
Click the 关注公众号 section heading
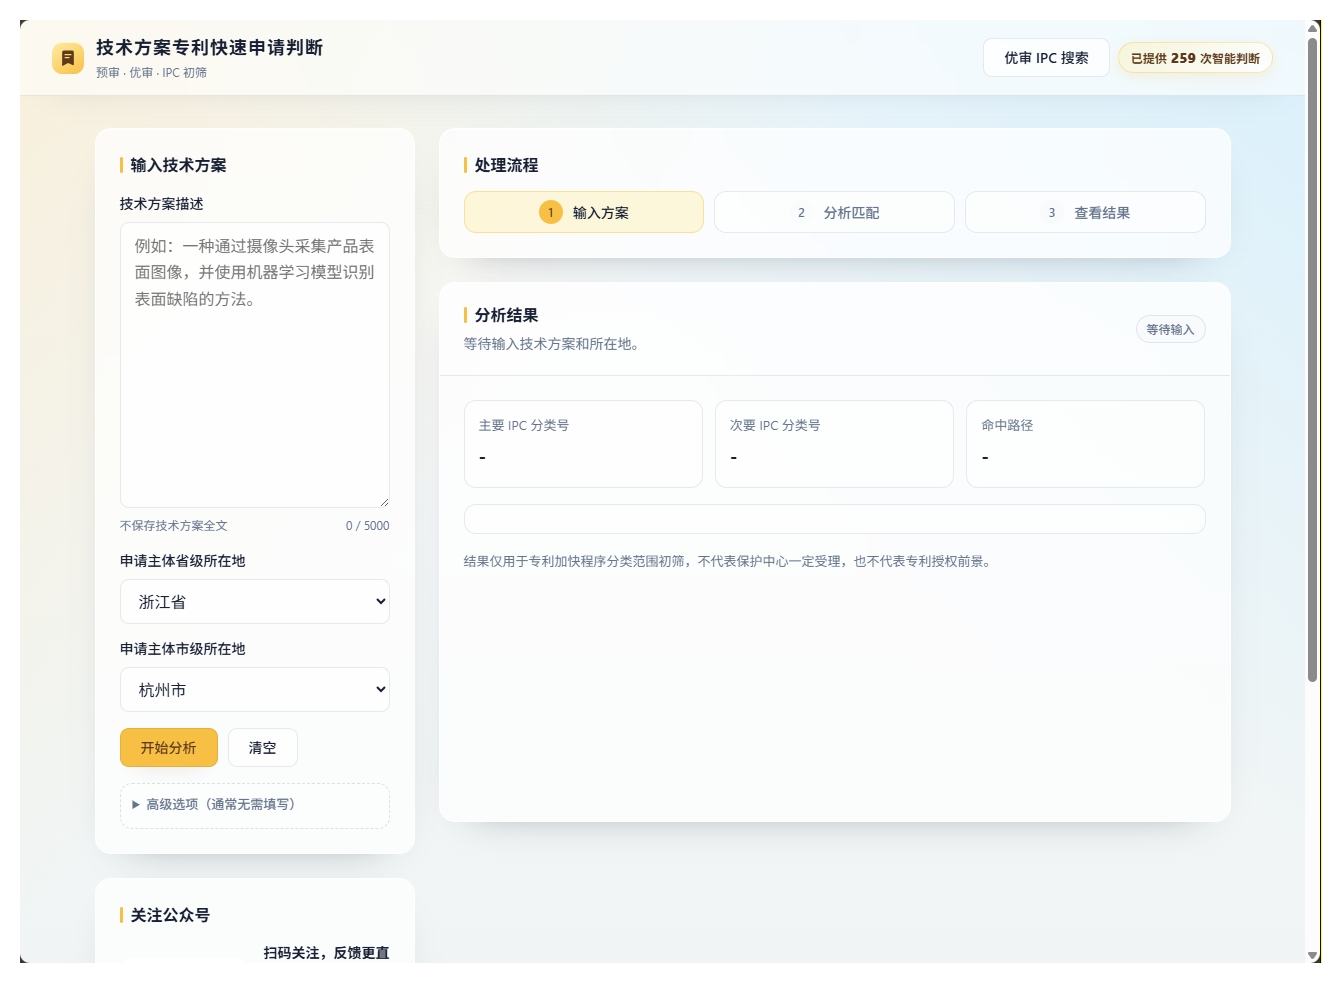[170, 915]
